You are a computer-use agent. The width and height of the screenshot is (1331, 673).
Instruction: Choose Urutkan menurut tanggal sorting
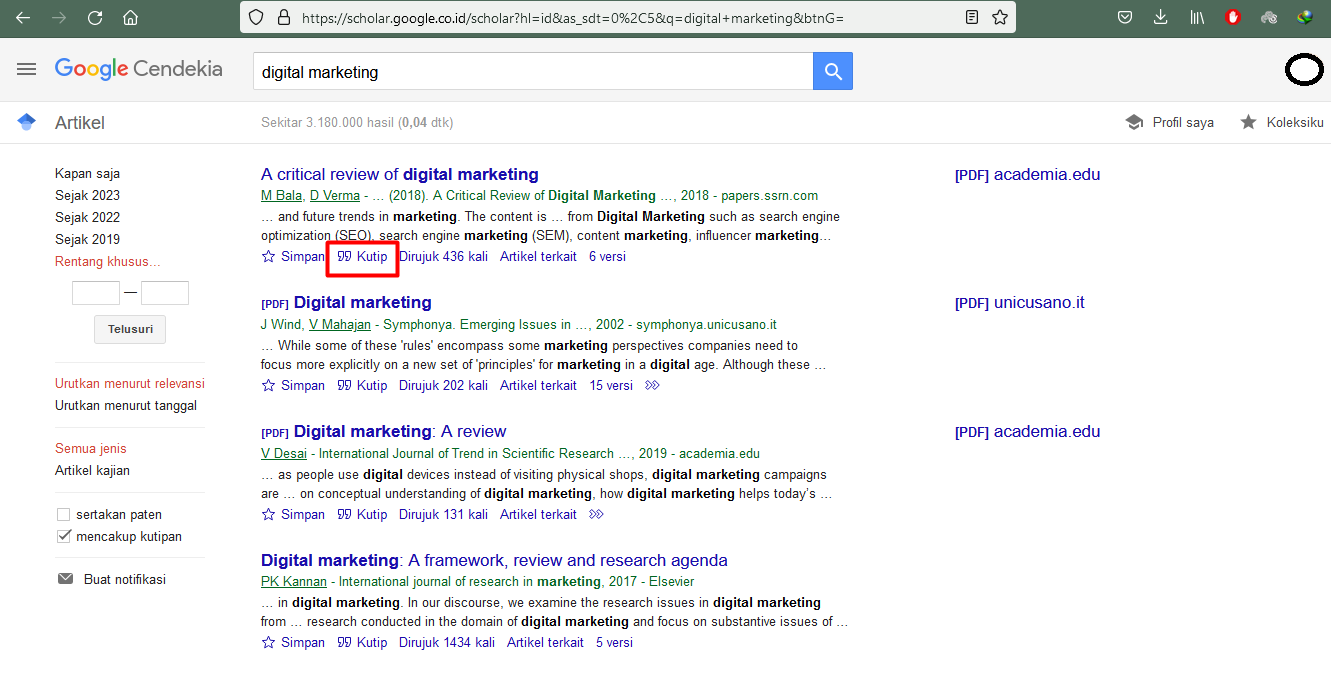tap(126, 405)
